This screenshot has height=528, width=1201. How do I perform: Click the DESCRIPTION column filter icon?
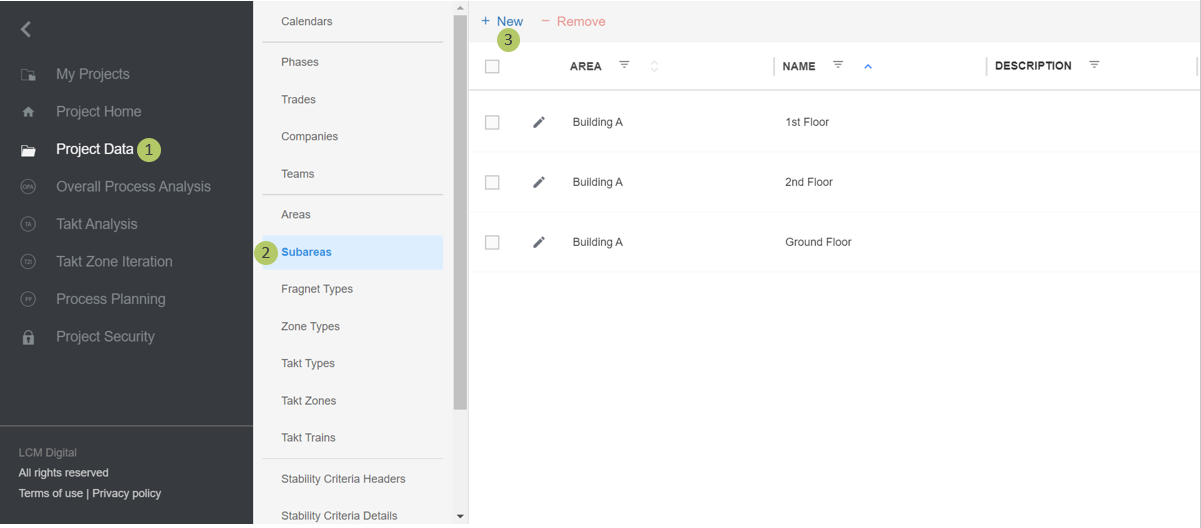point(1094,65)
